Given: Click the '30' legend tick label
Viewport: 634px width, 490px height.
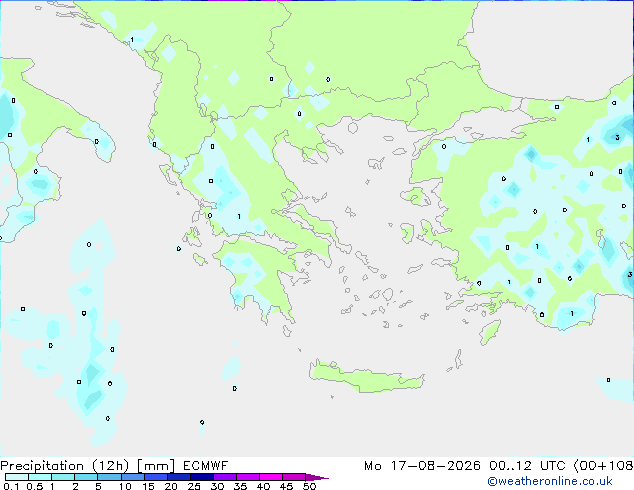Looking at the screenshot, I should pos(217,486).
